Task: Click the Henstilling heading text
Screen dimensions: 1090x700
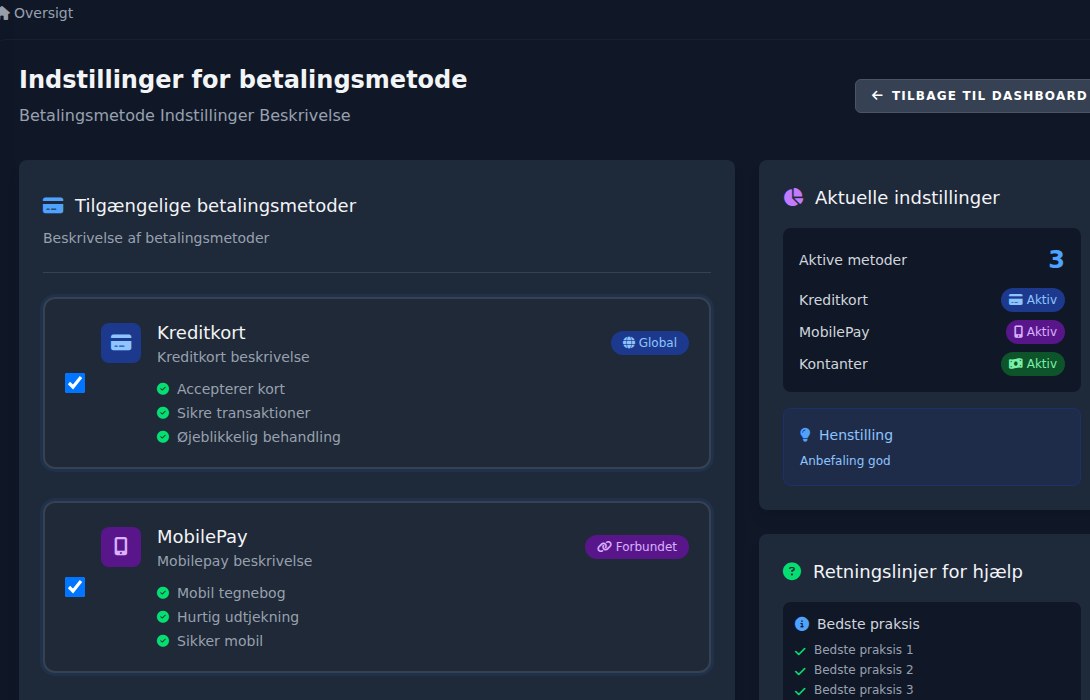Action: point(856,435)
